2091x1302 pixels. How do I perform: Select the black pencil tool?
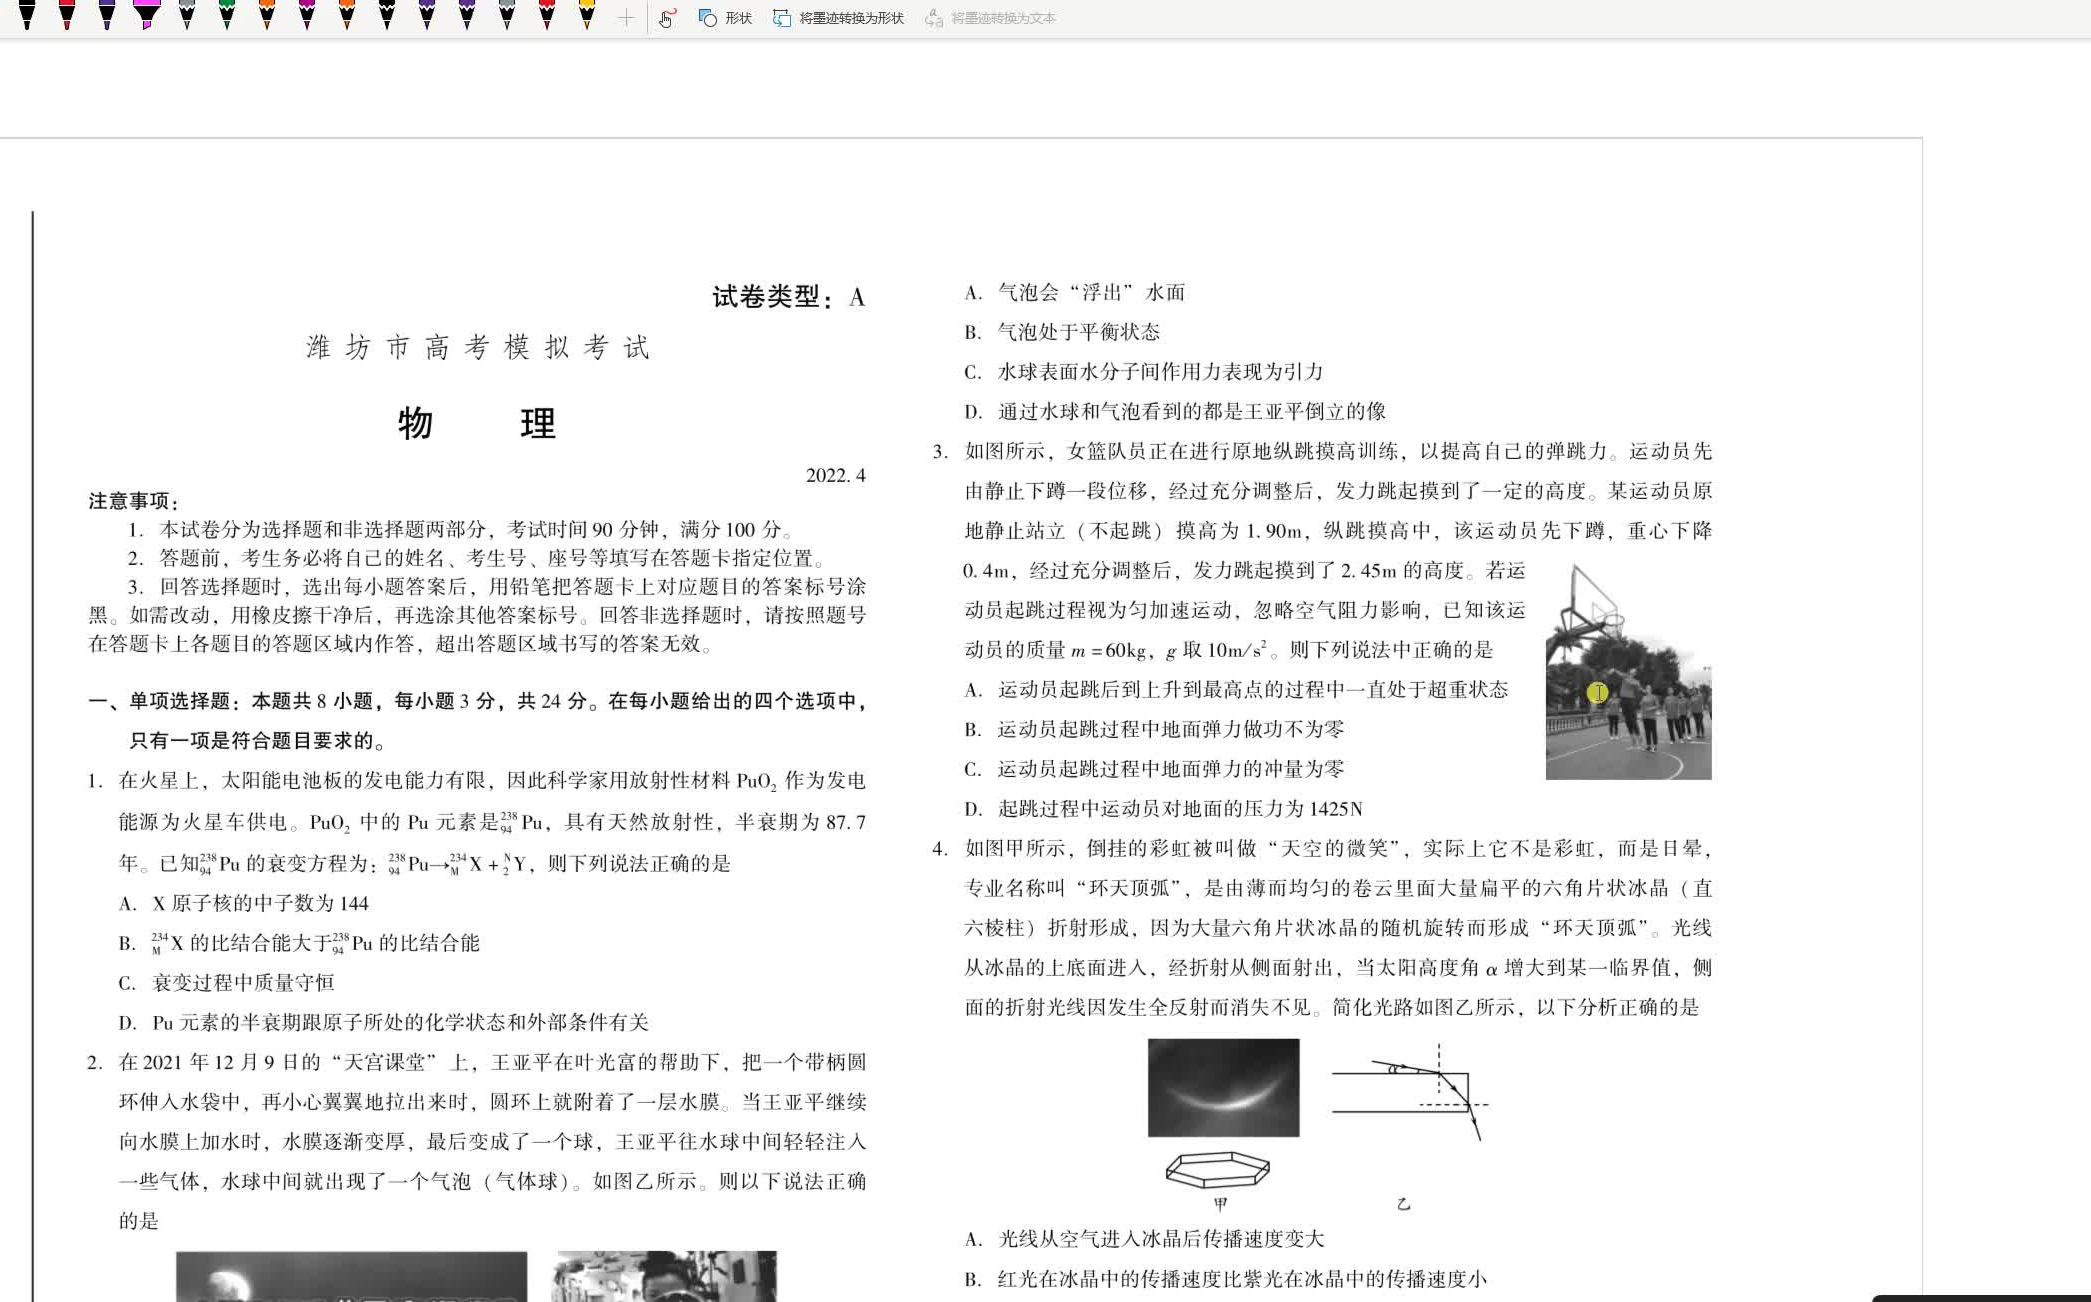click(x=387, y=15)
